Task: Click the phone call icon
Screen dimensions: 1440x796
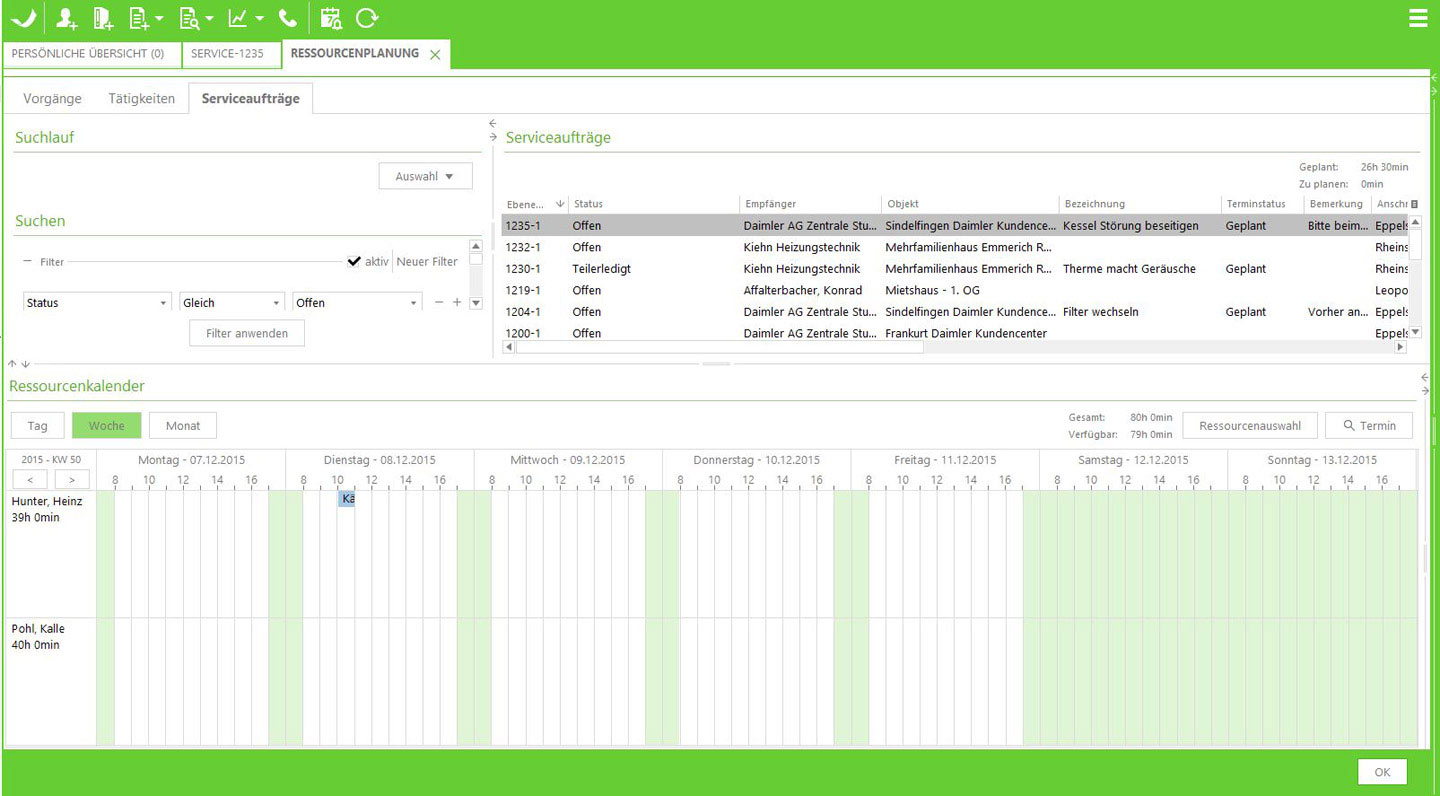Action: click(x=288, y=18)
